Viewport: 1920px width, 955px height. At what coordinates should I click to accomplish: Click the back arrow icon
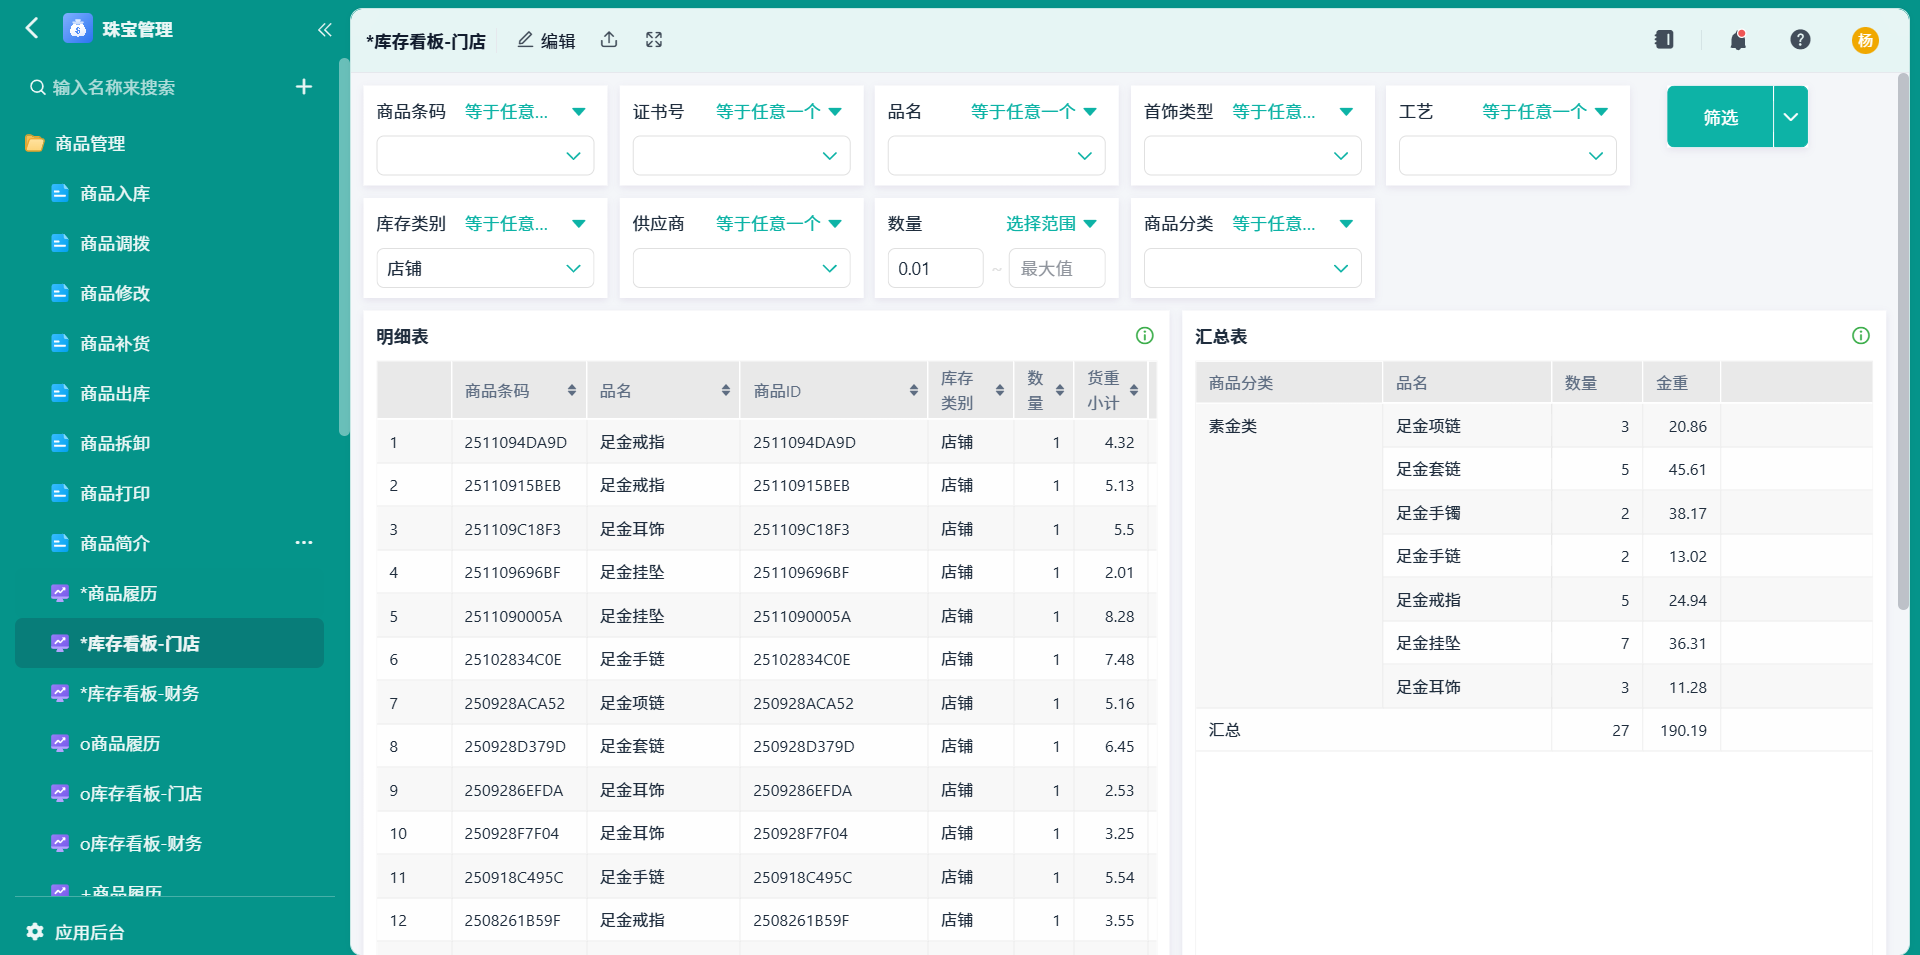pos(32,28)
